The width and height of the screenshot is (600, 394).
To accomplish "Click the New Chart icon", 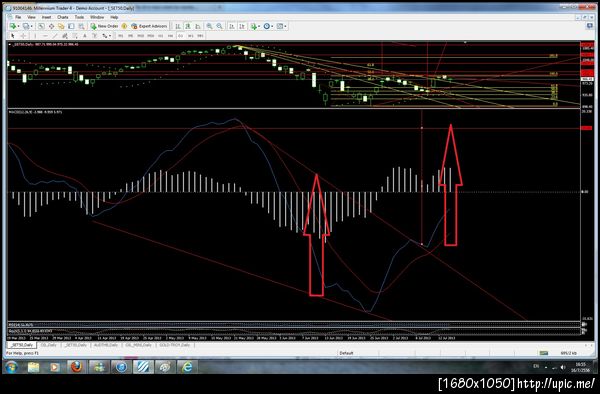I will pyautogui.click(x=13, y=26).
